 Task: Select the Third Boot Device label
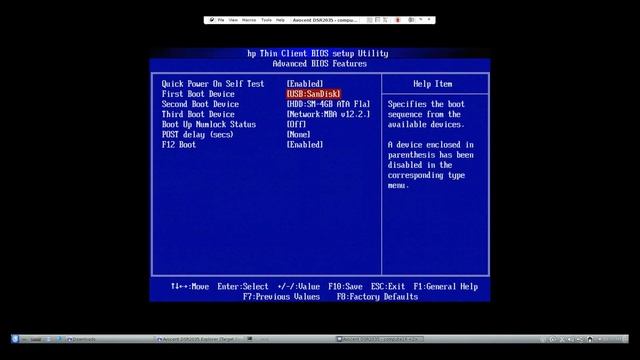(x=198, y=114)
